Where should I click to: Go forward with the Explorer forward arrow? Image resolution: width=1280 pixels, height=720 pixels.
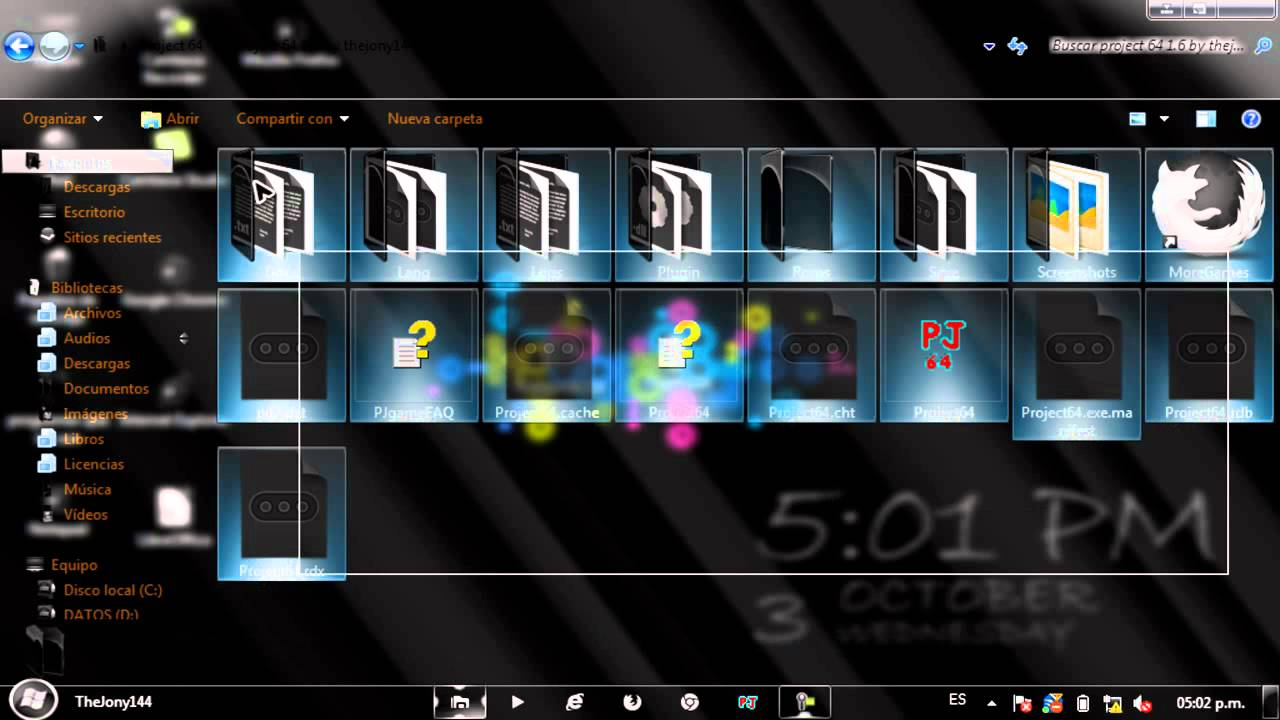pos(55,46)
